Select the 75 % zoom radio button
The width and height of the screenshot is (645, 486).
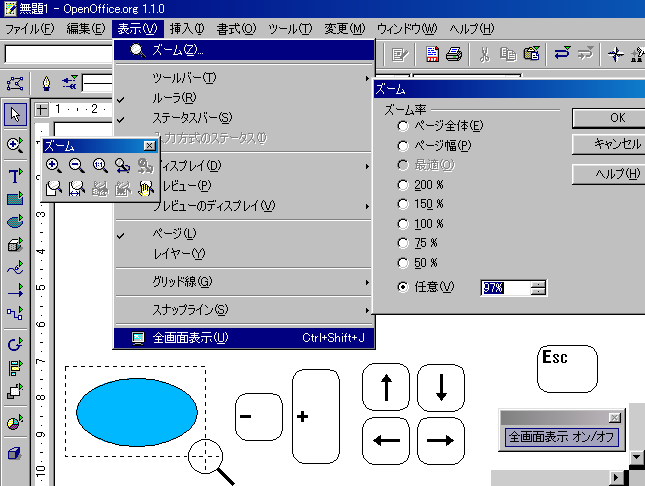tap(403, 243)
